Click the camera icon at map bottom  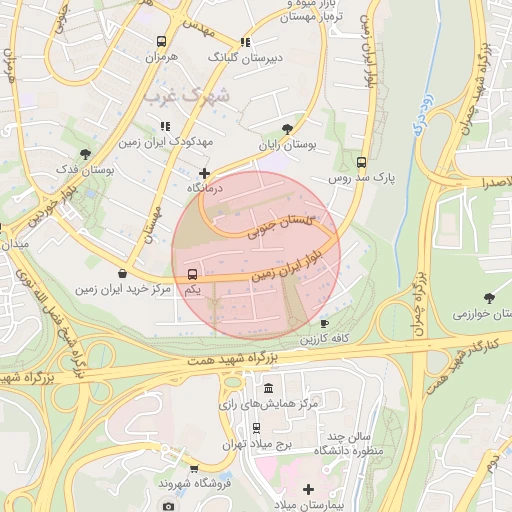[x=168, y=507]
